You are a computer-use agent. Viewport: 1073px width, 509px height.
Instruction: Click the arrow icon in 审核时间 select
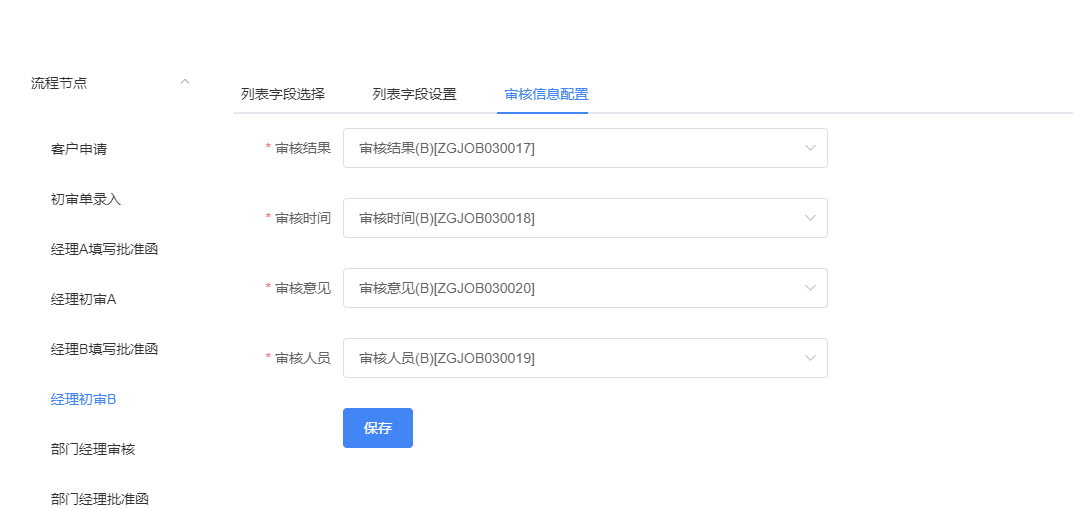(810, 218)
